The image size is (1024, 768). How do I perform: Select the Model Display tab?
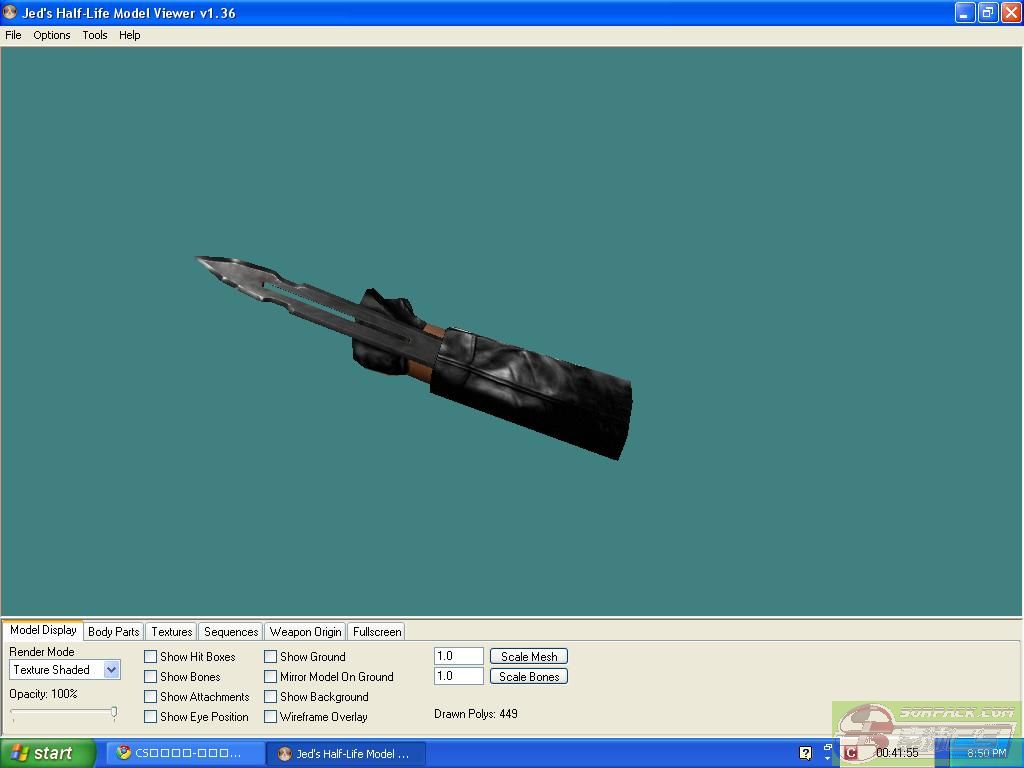point(43,630)
